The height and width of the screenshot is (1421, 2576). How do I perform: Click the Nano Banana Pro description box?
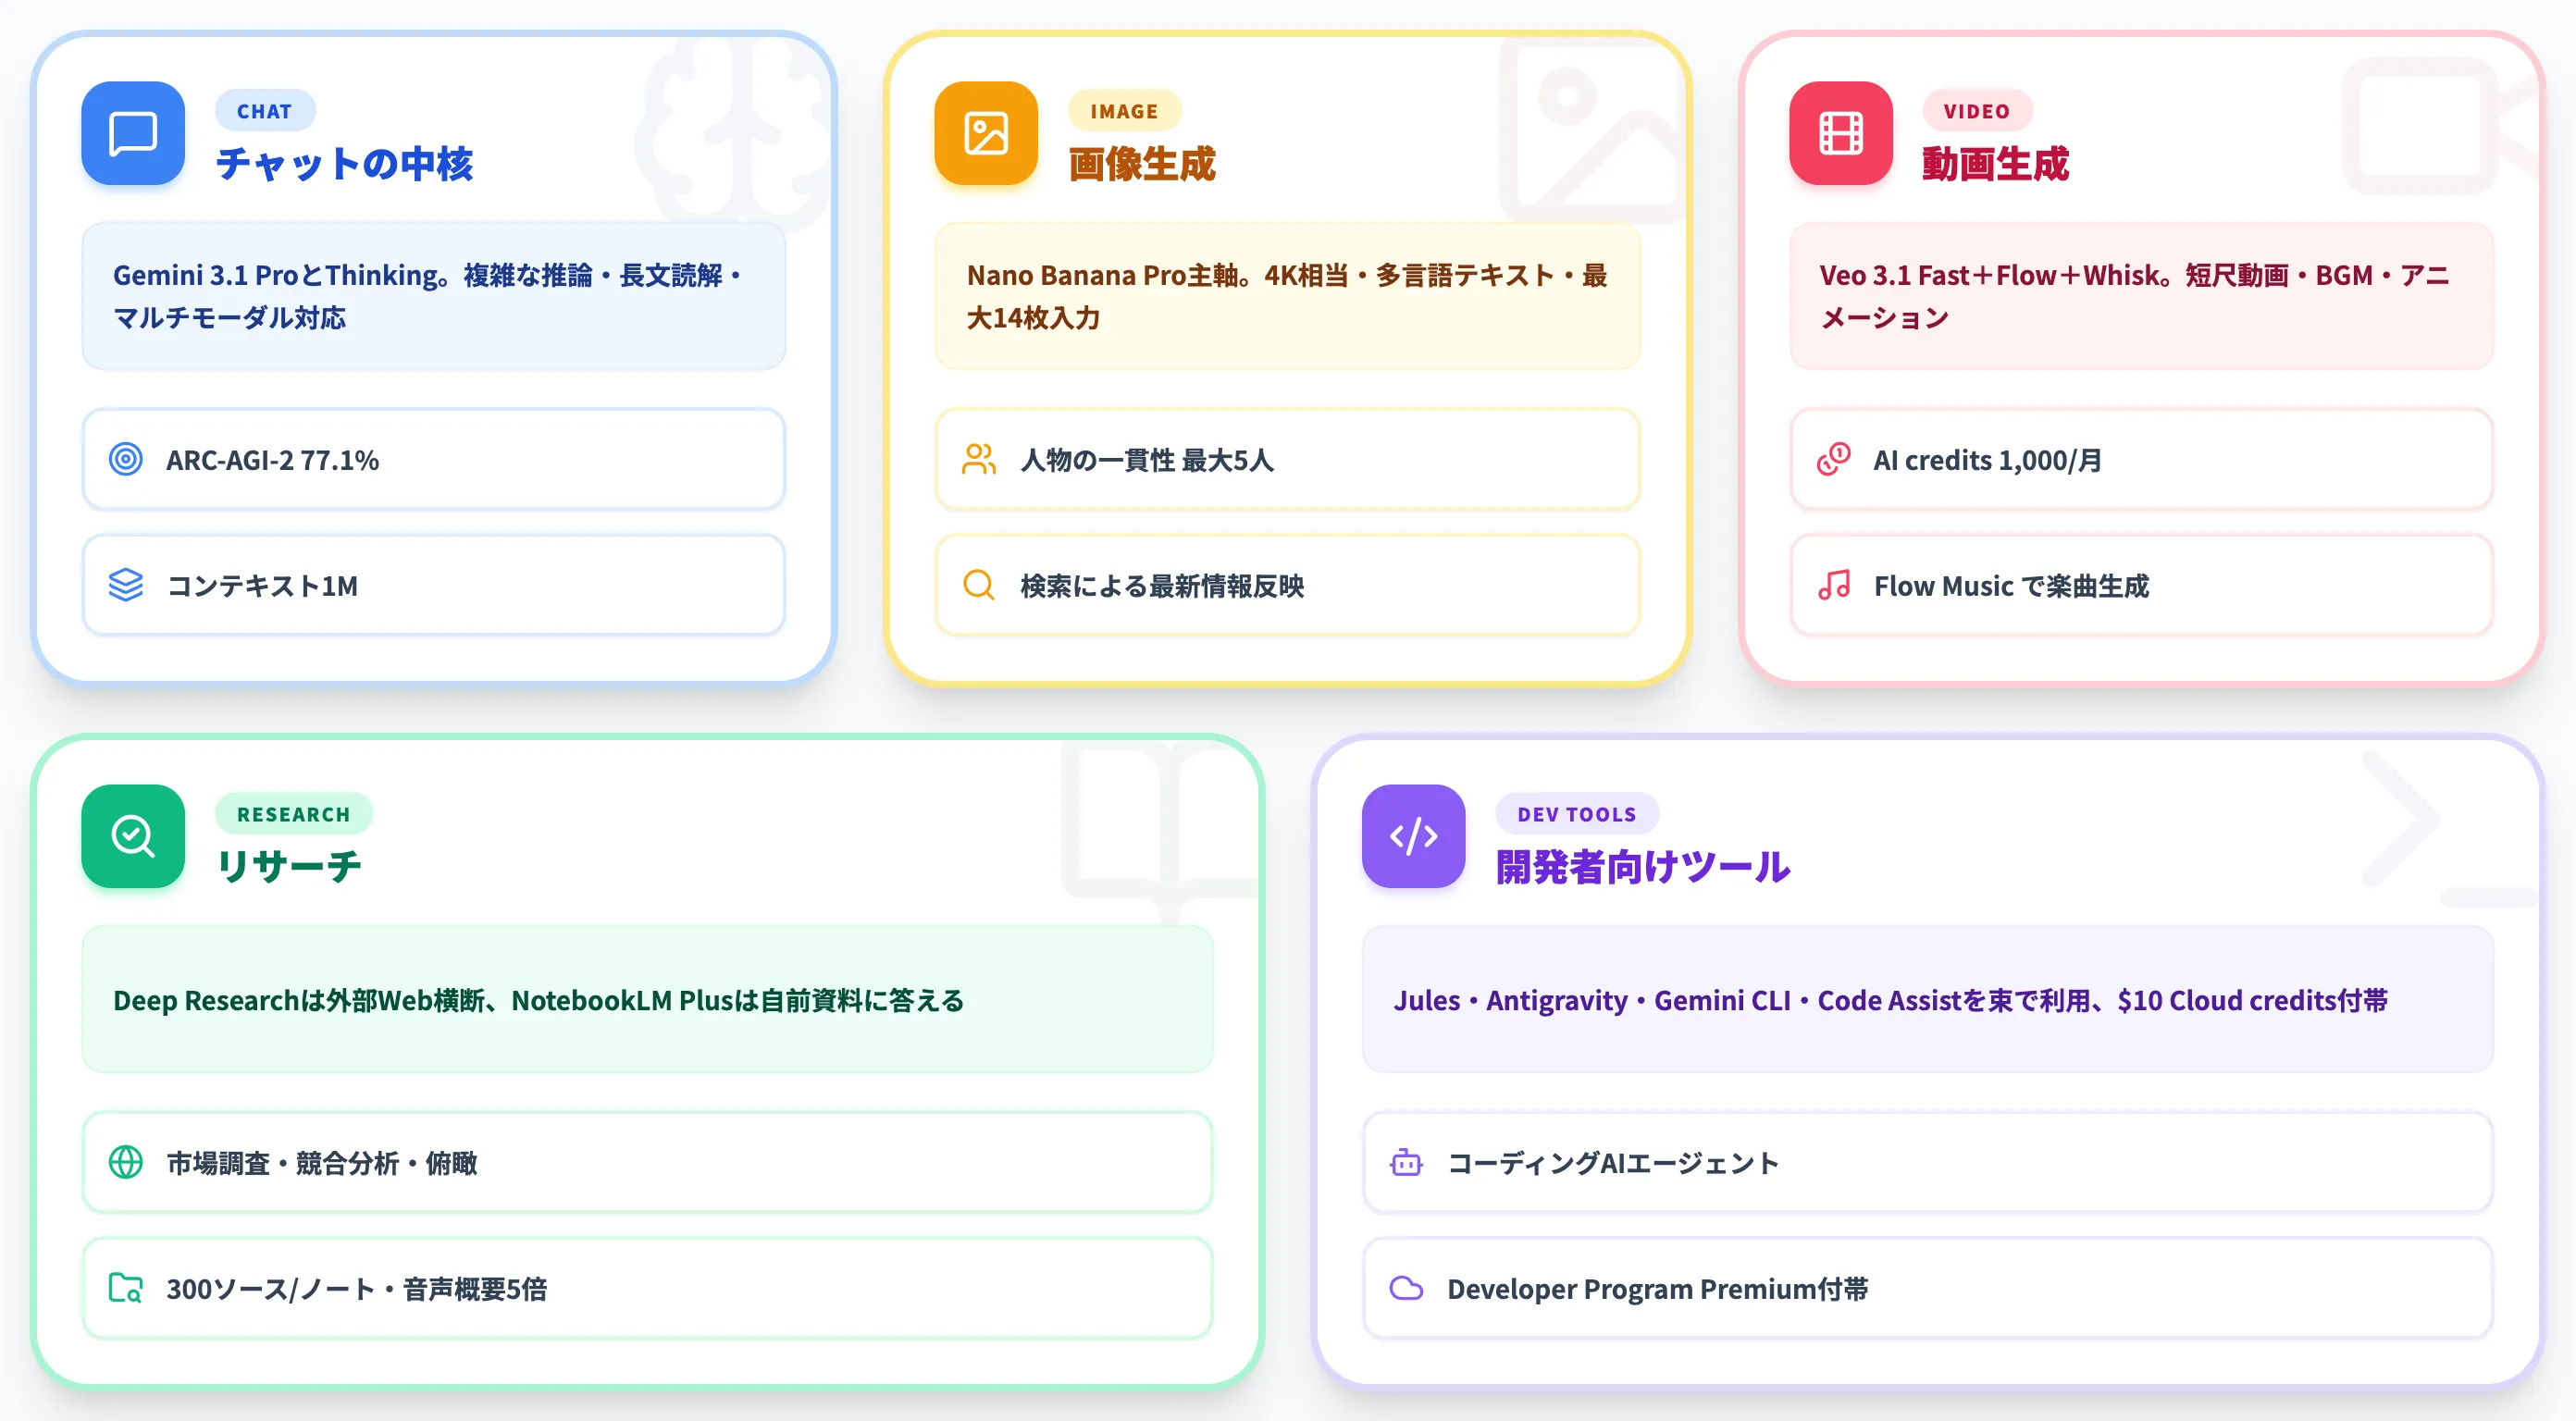pos(1288,296)
